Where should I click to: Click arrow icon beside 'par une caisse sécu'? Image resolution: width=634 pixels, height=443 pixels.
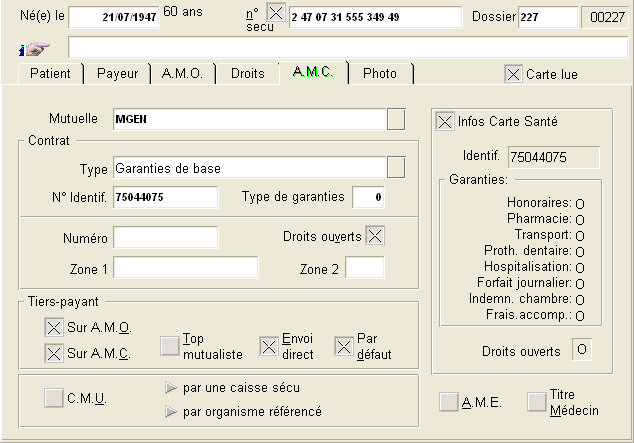pos(171,388)
